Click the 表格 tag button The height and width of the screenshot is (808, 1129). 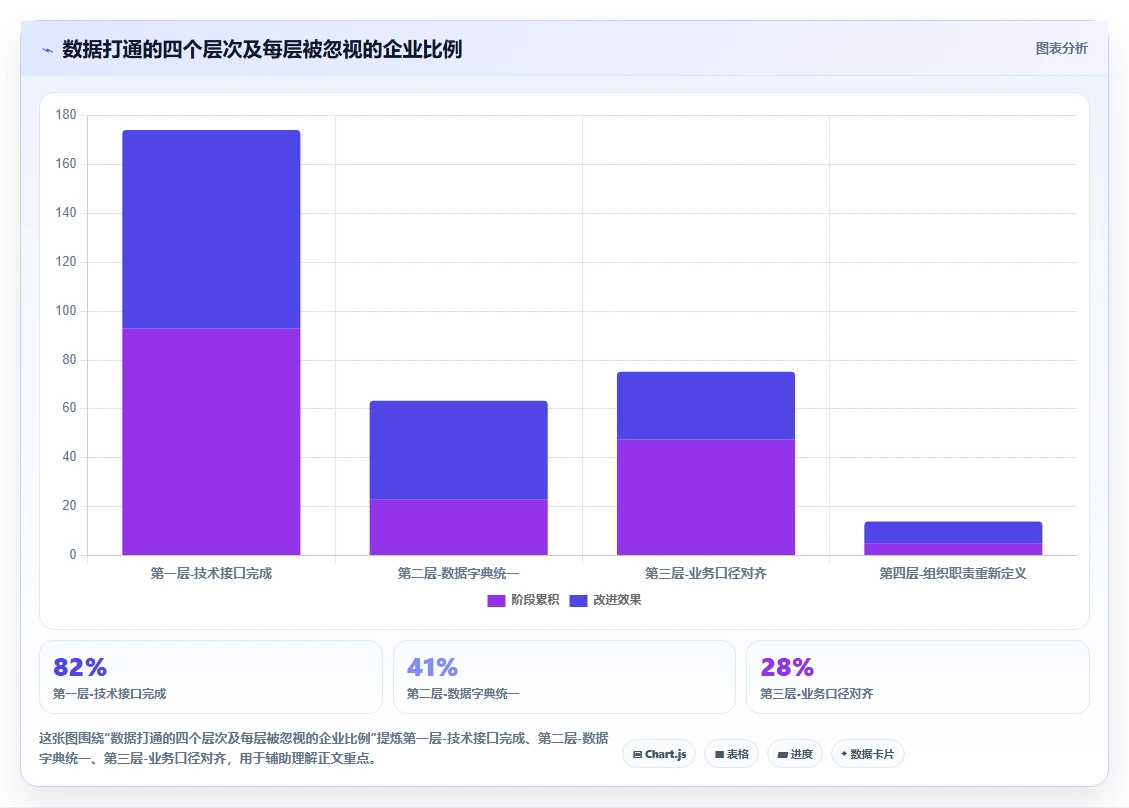[732, 754]
